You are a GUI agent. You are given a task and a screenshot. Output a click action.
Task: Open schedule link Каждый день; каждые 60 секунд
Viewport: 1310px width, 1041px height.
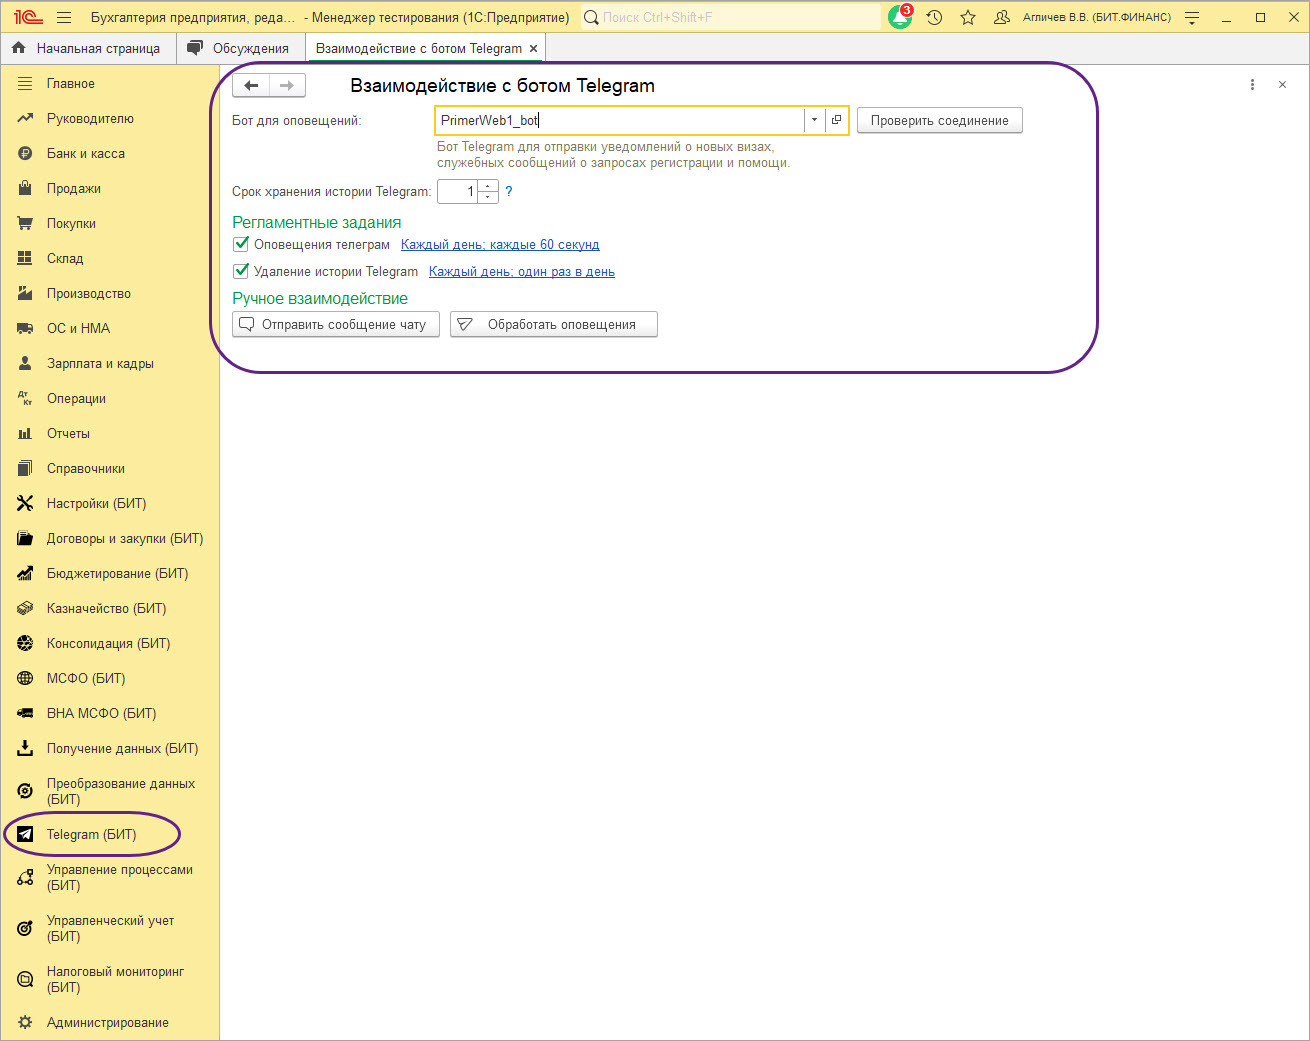click(500, 244)
